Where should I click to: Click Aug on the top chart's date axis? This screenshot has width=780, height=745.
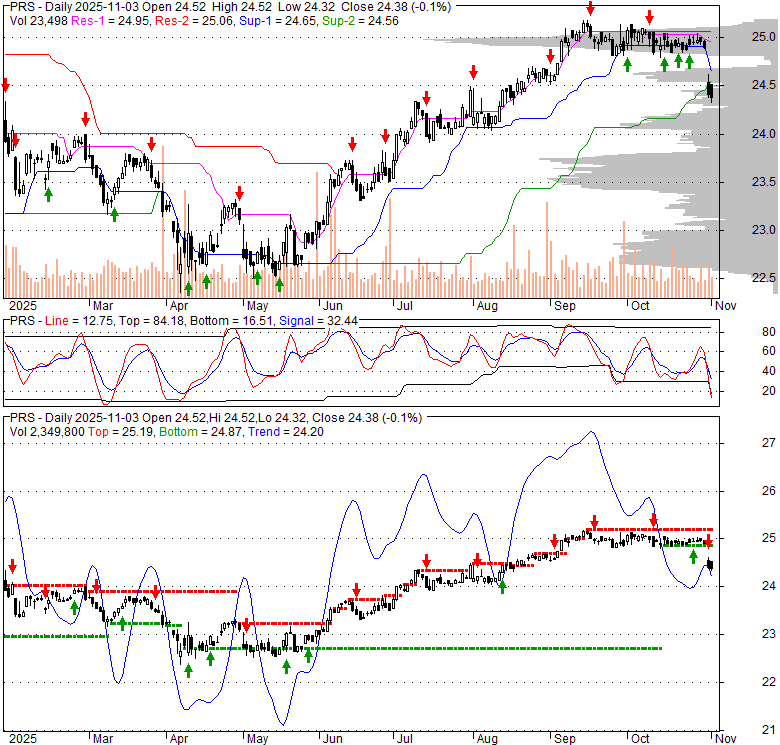pos(487,306)
